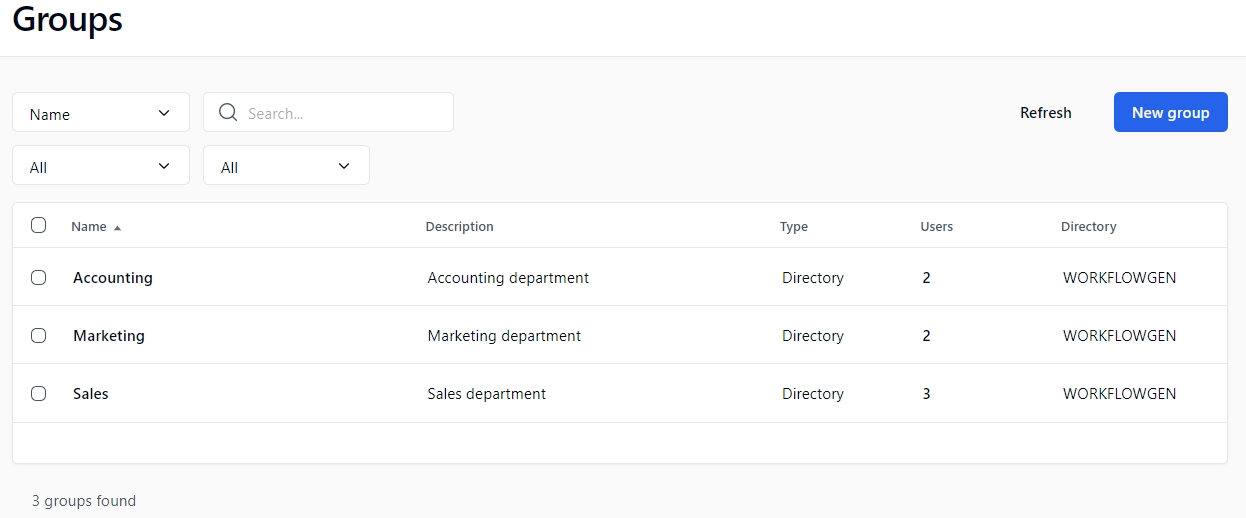This screenshot has width=1246, height=518.
Task: Click the Name column sort arrow
Action: (117, 228)
